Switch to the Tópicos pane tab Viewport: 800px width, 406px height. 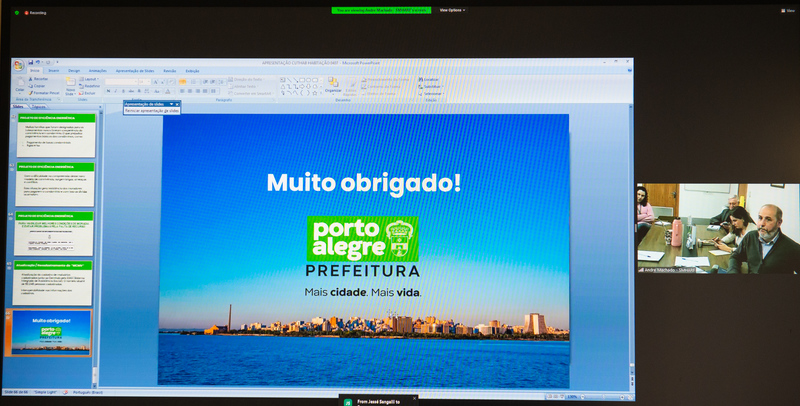(x=38, y=107)
